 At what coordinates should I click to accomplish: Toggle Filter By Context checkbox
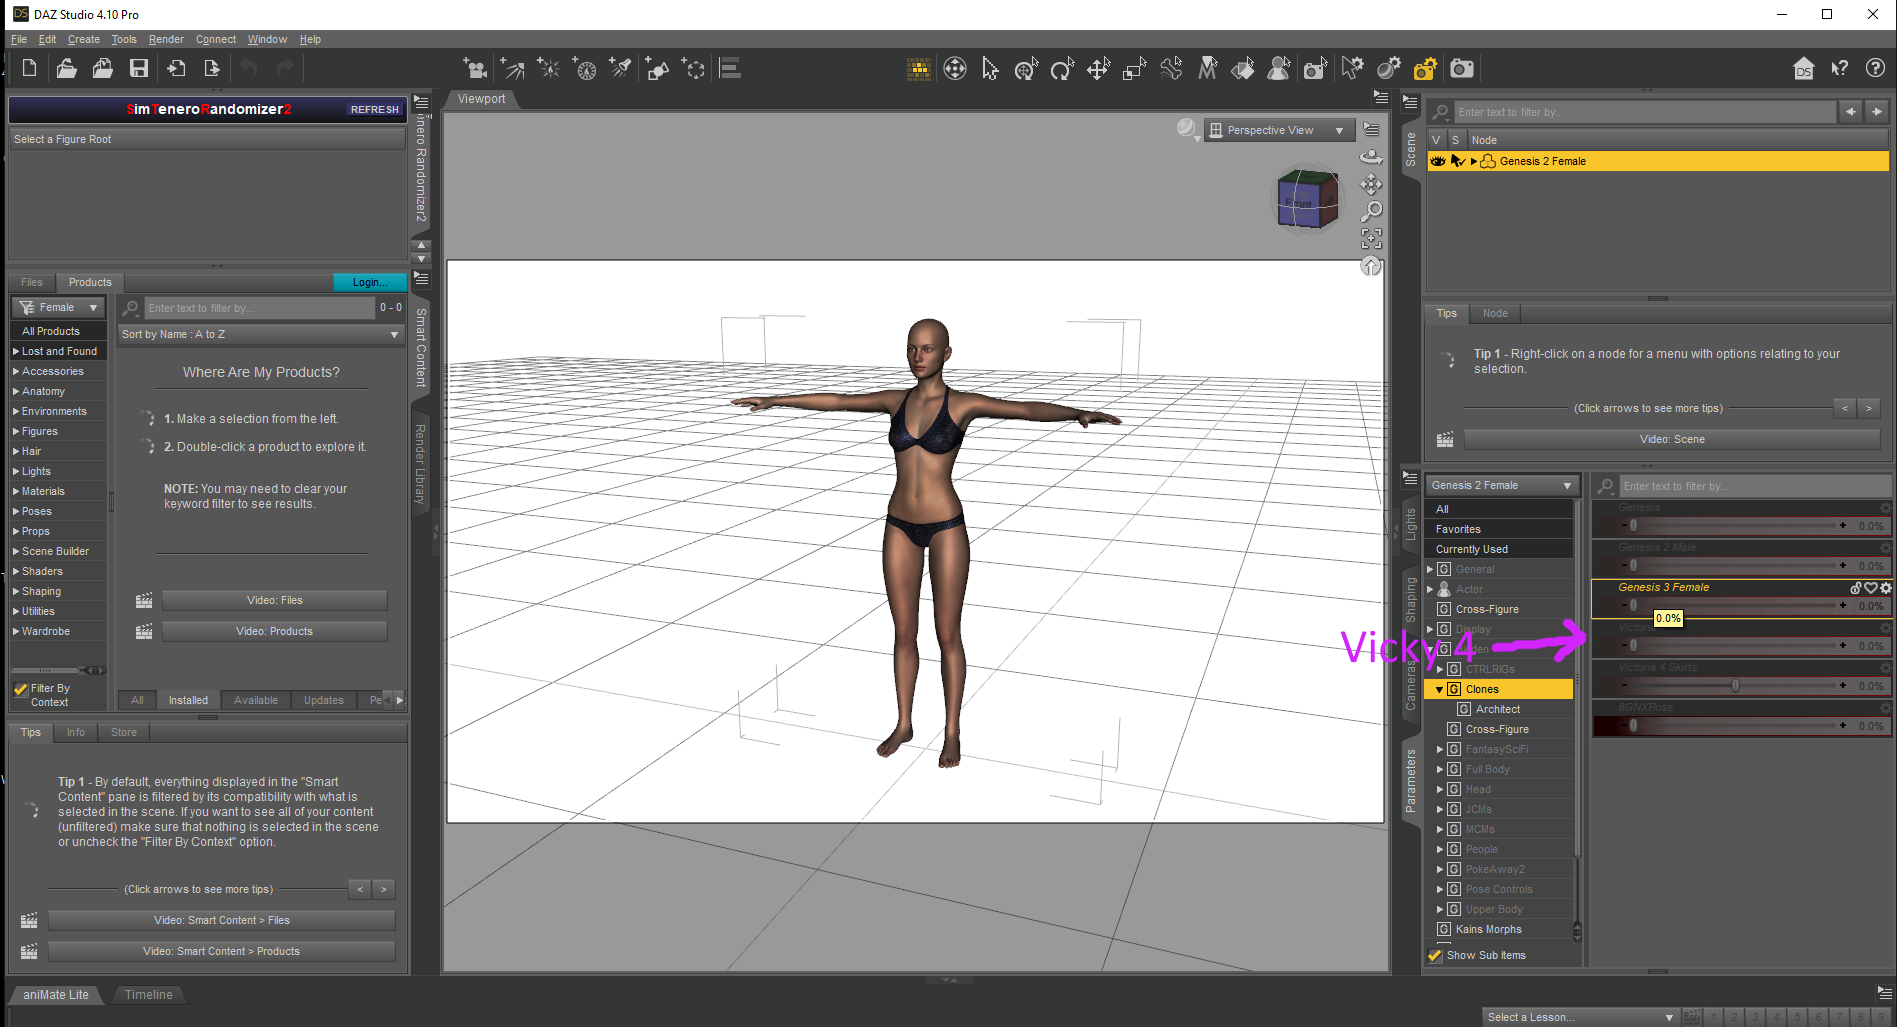pyautogui.click(x=21, y=689)
